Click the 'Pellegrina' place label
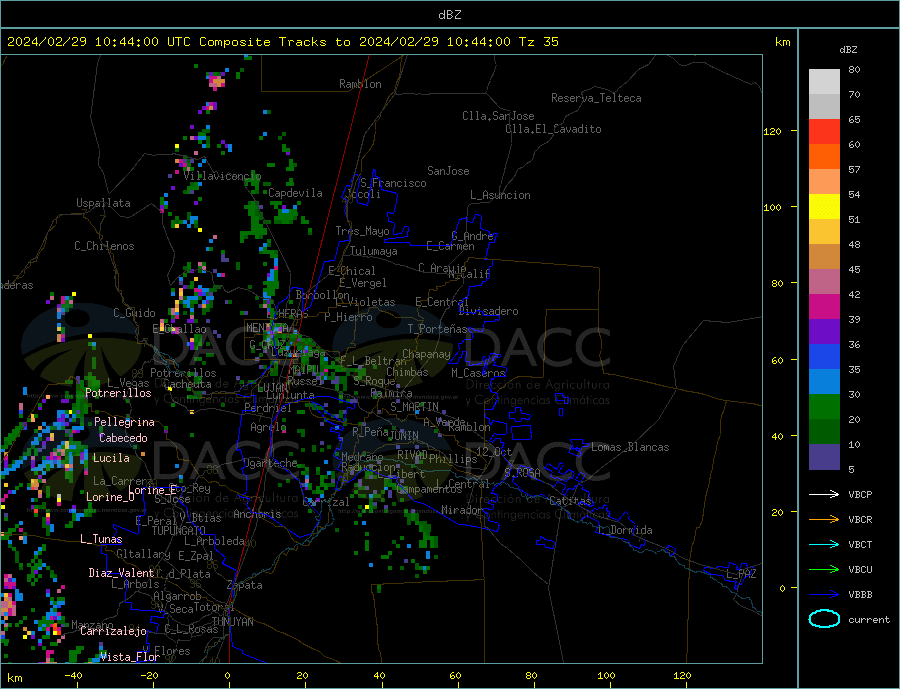The image size is (900, 689). pos(124,422)
